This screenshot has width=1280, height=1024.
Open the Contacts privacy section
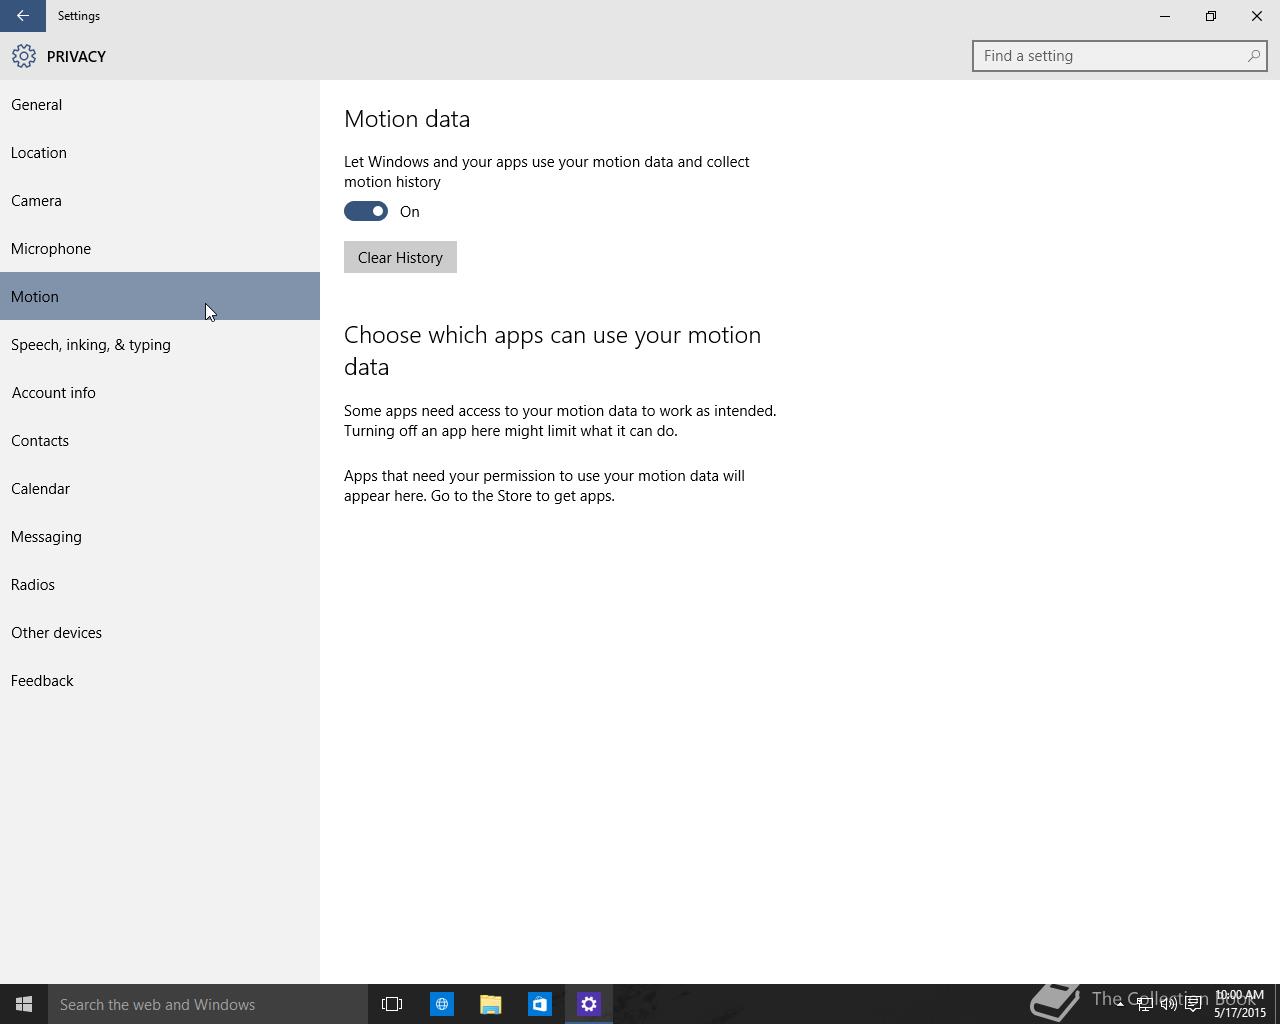click(x=160, y=440)
